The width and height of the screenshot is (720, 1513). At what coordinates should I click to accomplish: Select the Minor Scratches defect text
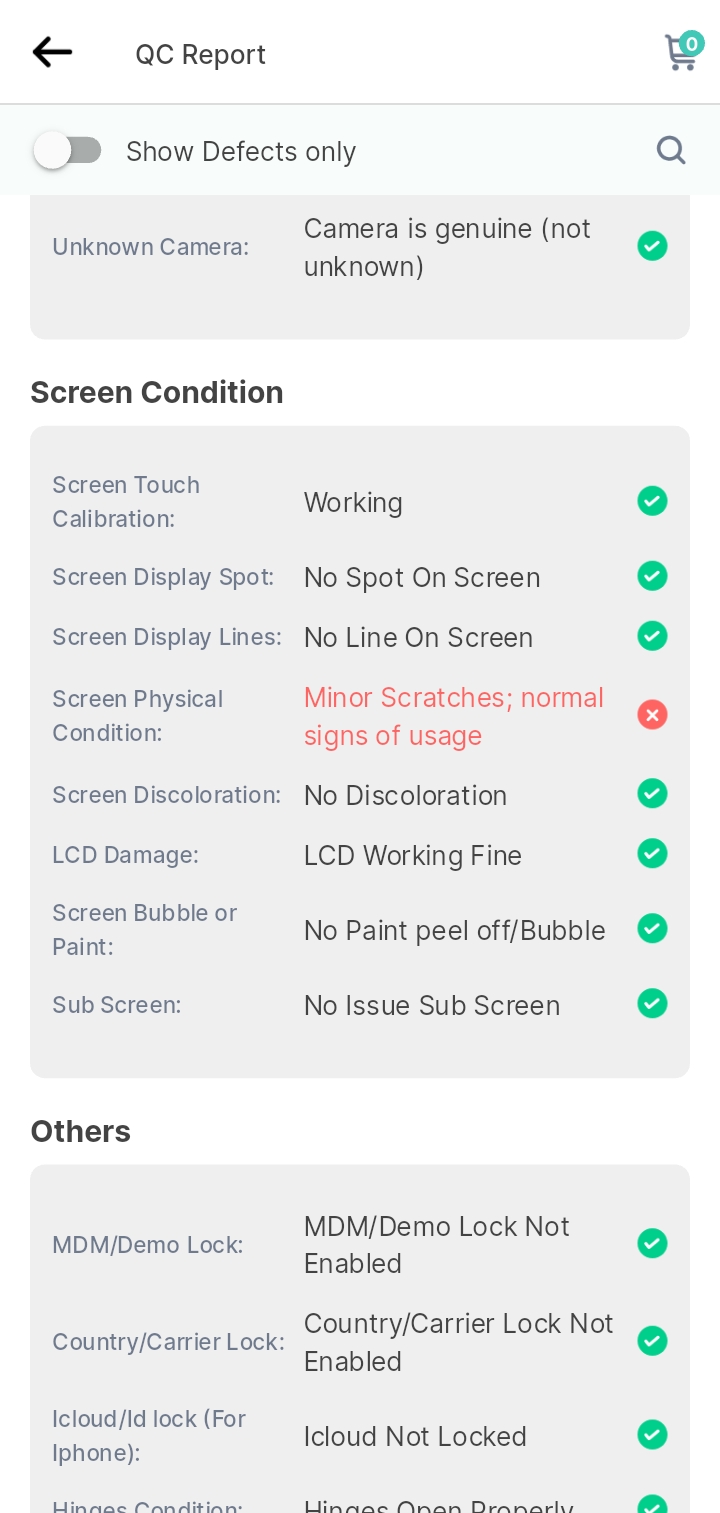coord(454,716)
